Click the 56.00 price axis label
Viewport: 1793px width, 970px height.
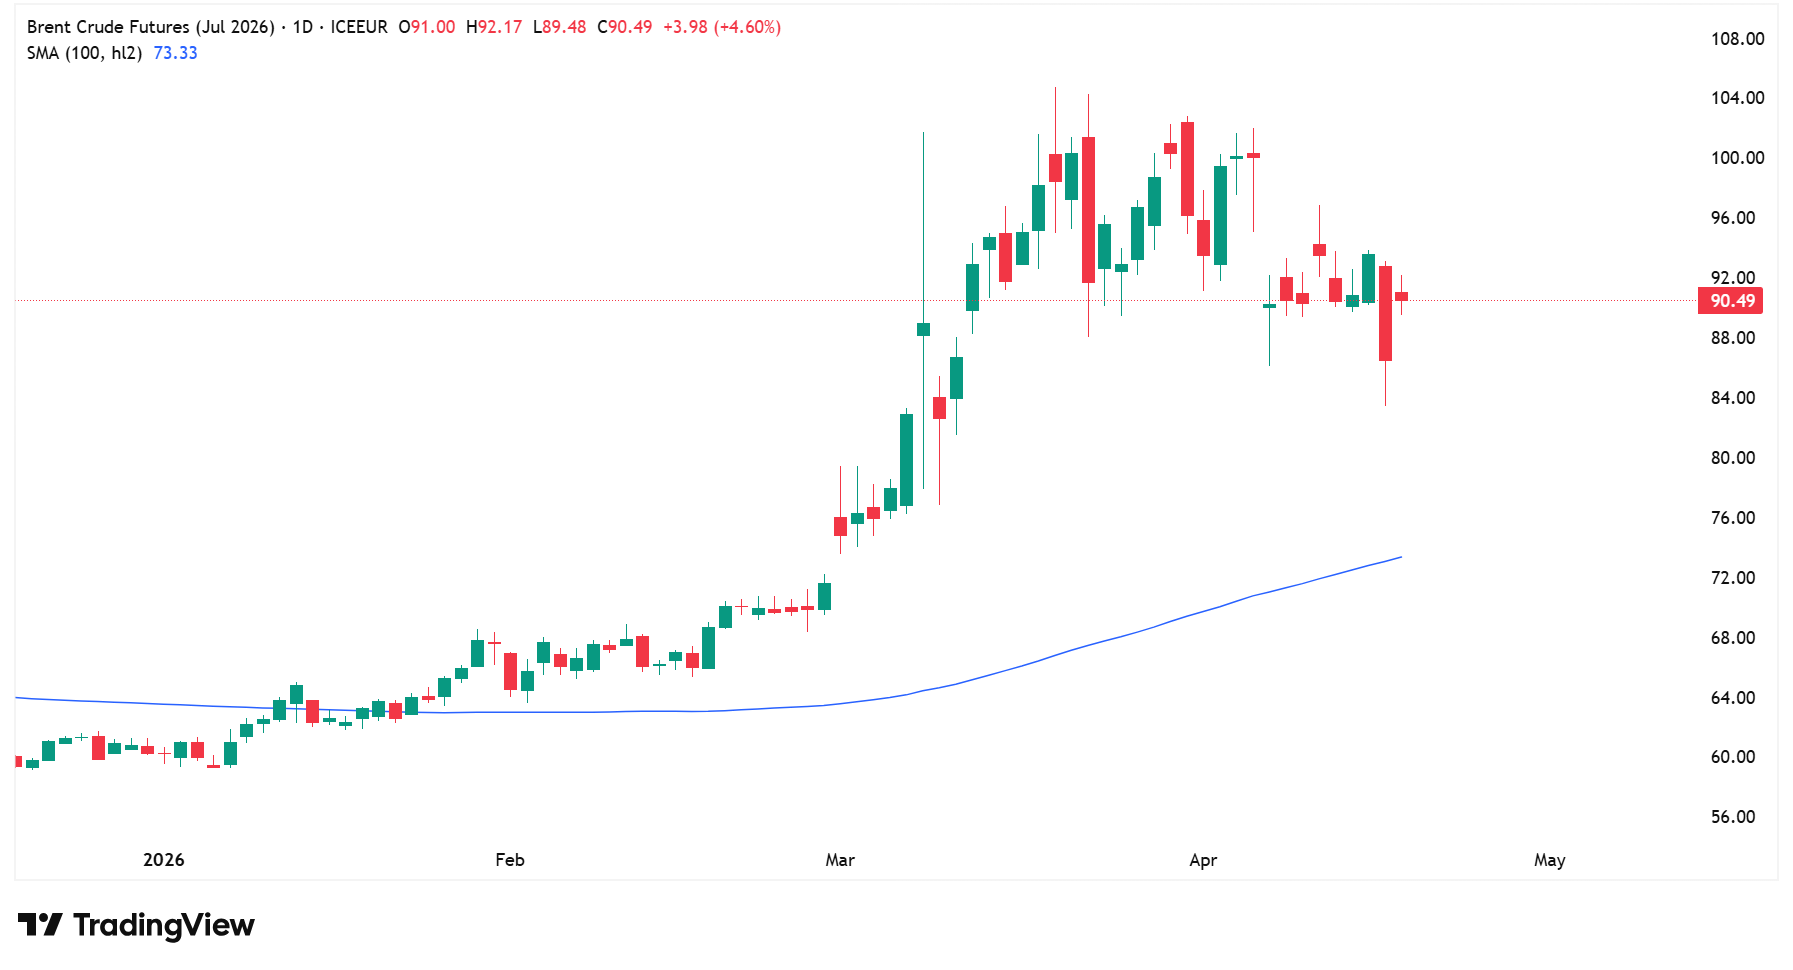(1733, 817)
